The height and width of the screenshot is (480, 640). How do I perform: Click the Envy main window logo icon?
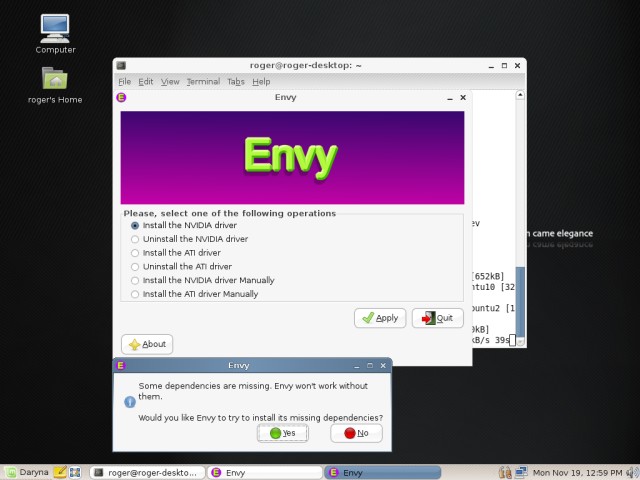(x=121, y=97)
